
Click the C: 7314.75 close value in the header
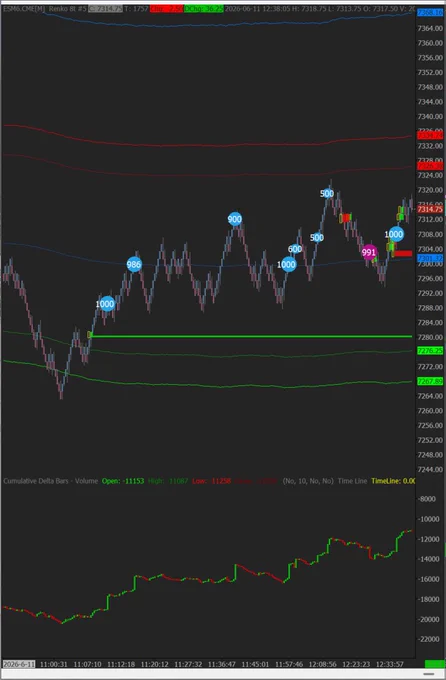(105, 9)
